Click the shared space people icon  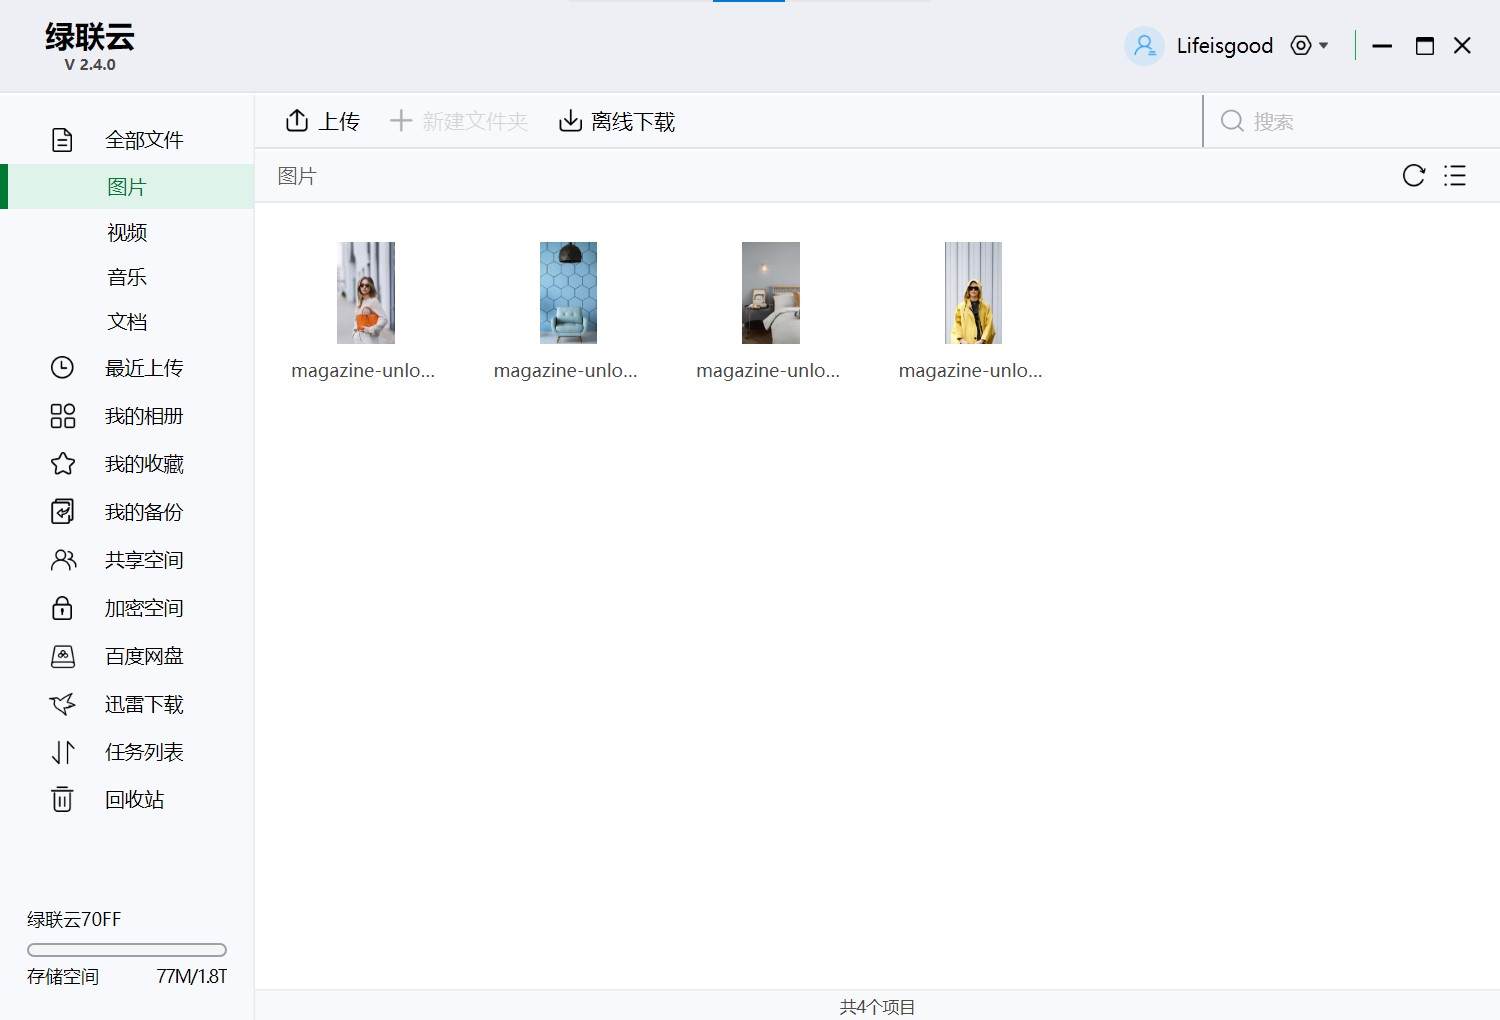(x=62, y=560)
